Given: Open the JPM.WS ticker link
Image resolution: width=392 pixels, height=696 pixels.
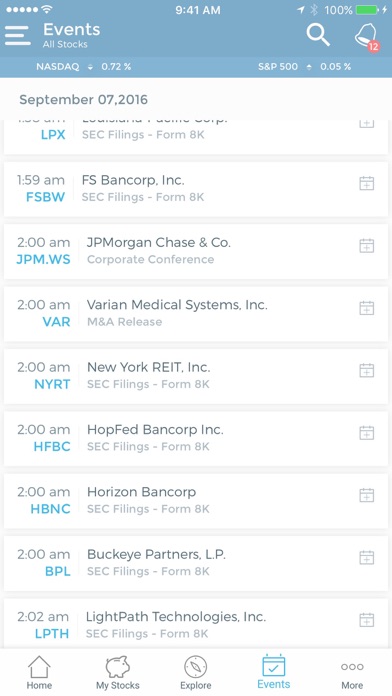Looking at the screenshot, I should click(44, 259).
